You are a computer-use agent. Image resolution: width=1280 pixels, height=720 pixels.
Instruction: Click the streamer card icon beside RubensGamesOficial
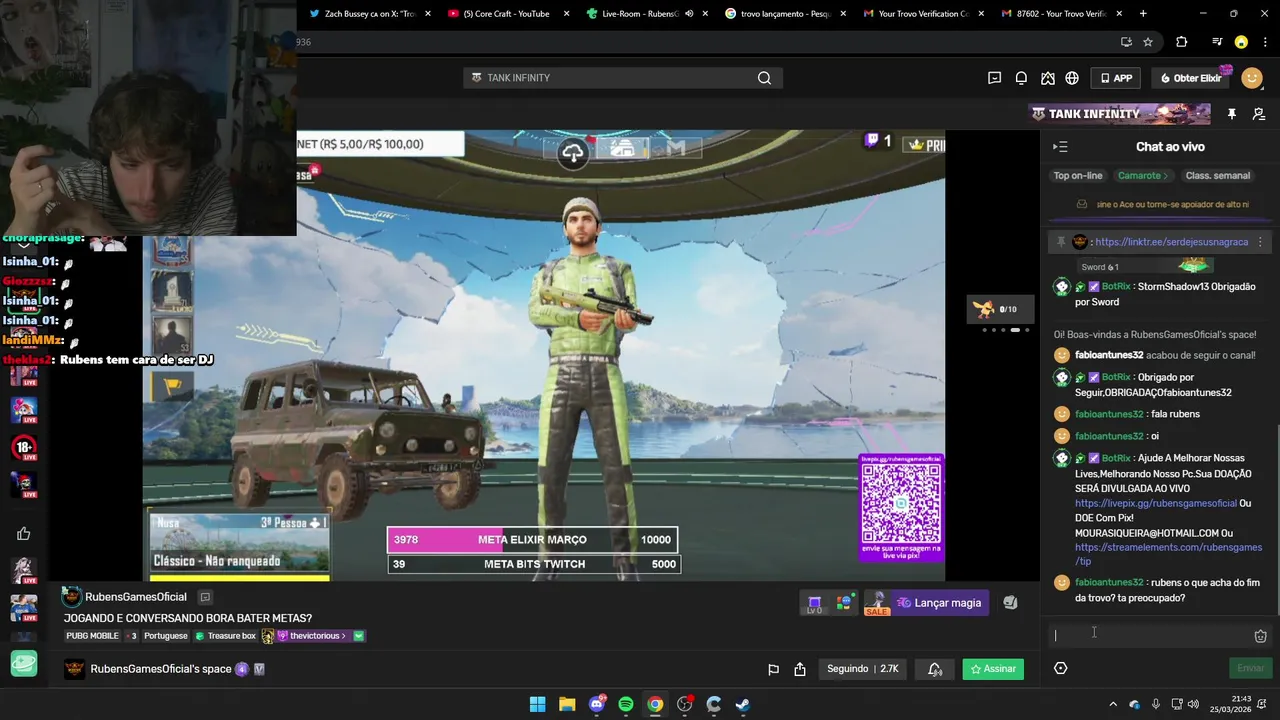(205, 597)
